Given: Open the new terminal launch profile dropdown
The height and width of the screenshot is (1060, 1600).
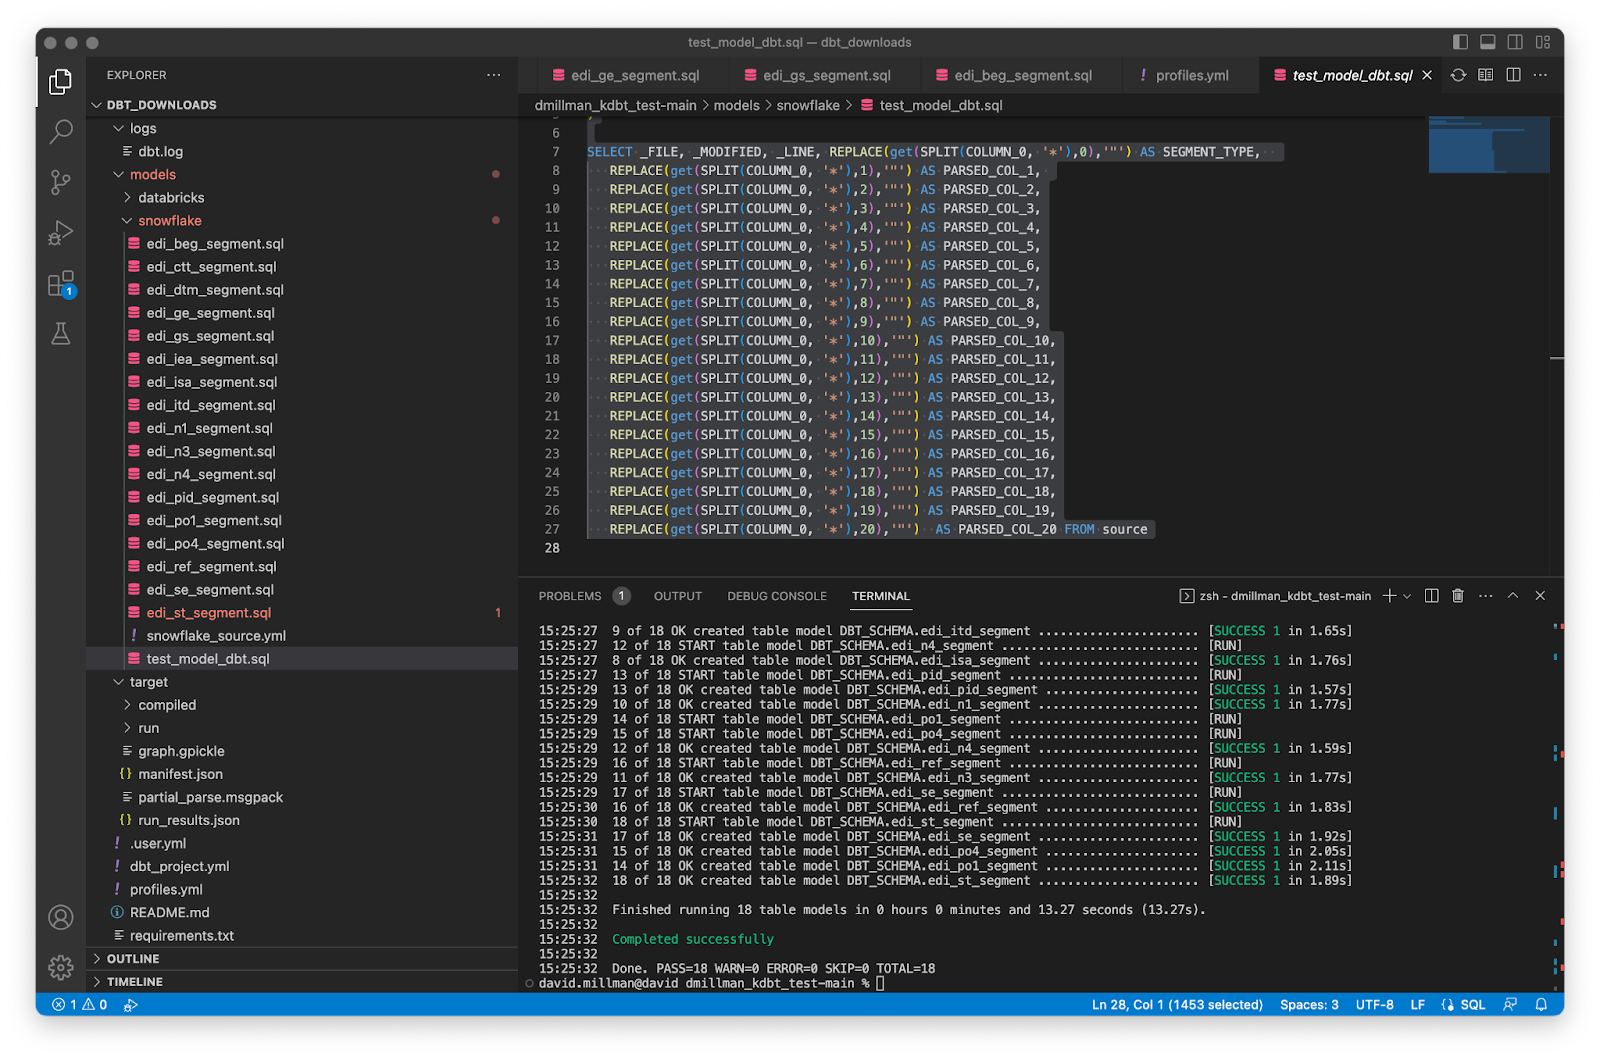Looking at the screenshot, I should click(x=1407, y=596).
